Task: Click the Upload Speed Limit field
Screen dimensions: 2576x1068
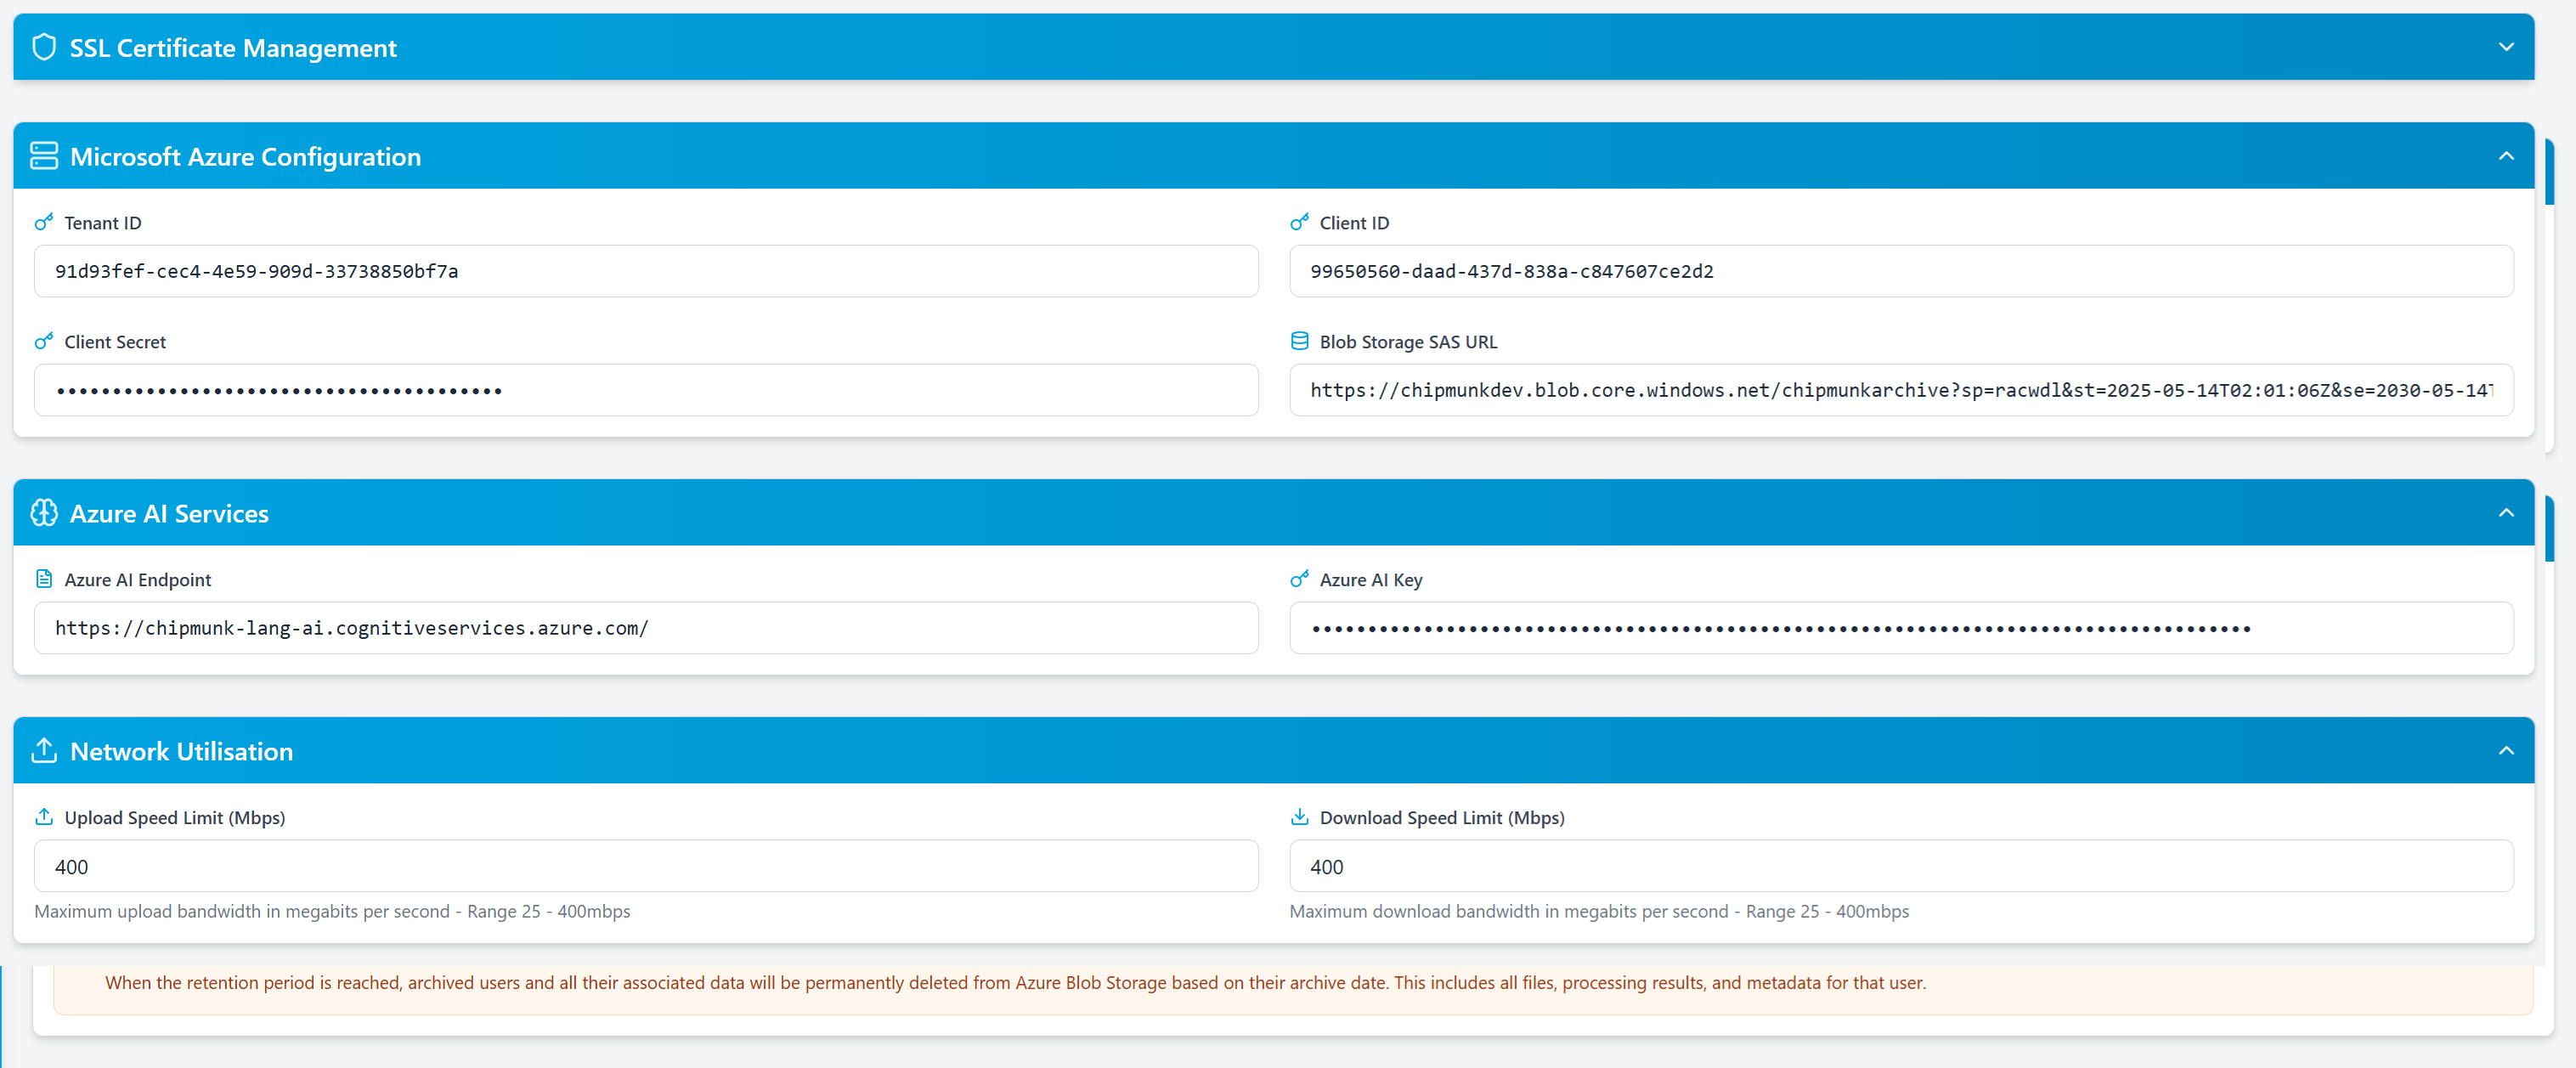Action: (645, 866)
